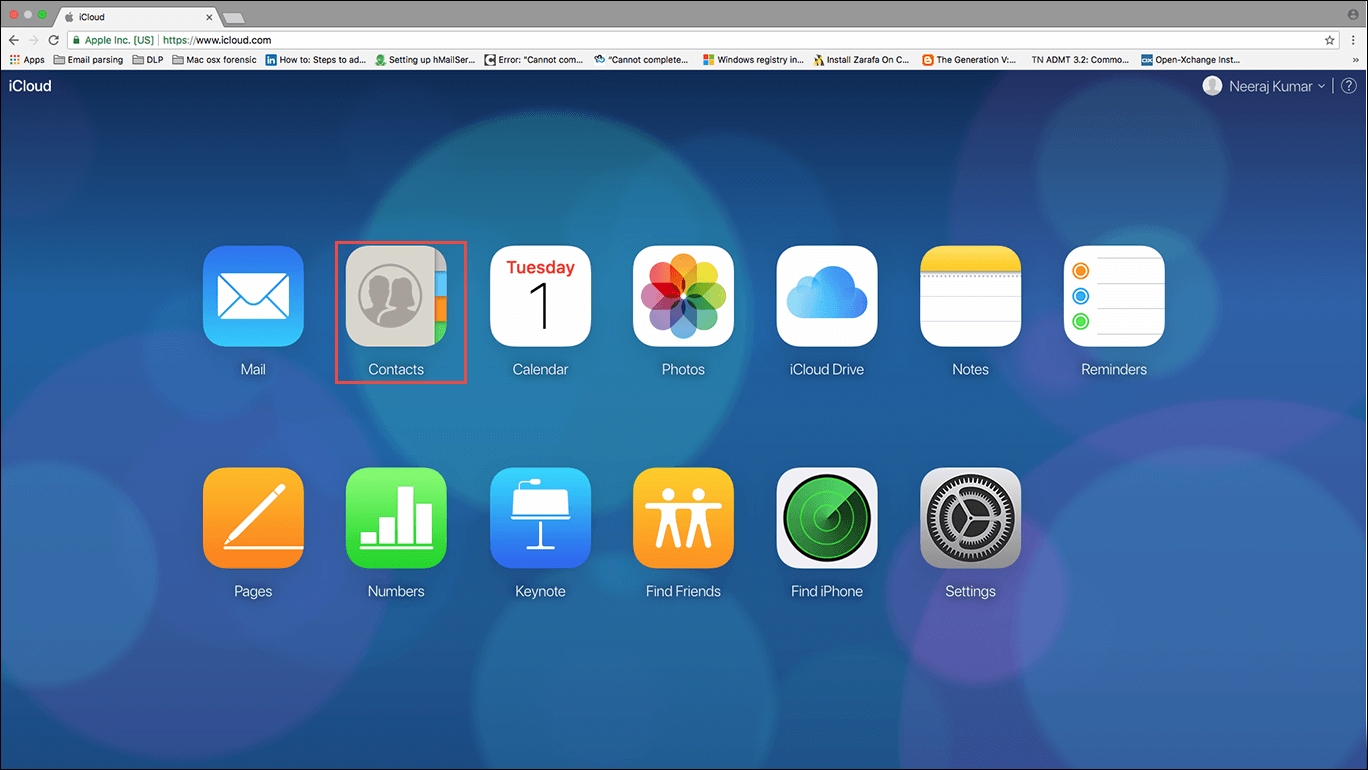Click the Keynote label text
The width and height of the screenshot is (1368, 770).
pyautogui.click(x=540, y=592)
